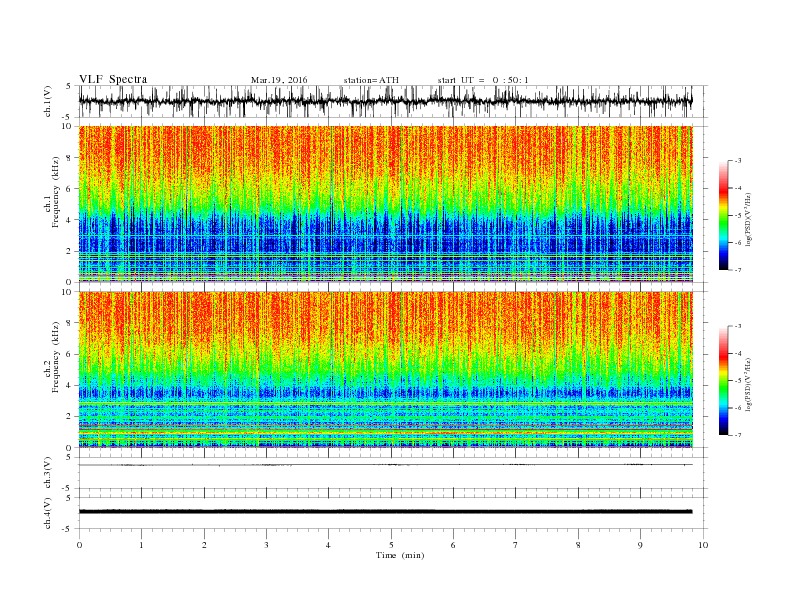This screenshot has height=612, width=792.
Task: Click the "3" tick on the time axis
Action: coord(266,545)
